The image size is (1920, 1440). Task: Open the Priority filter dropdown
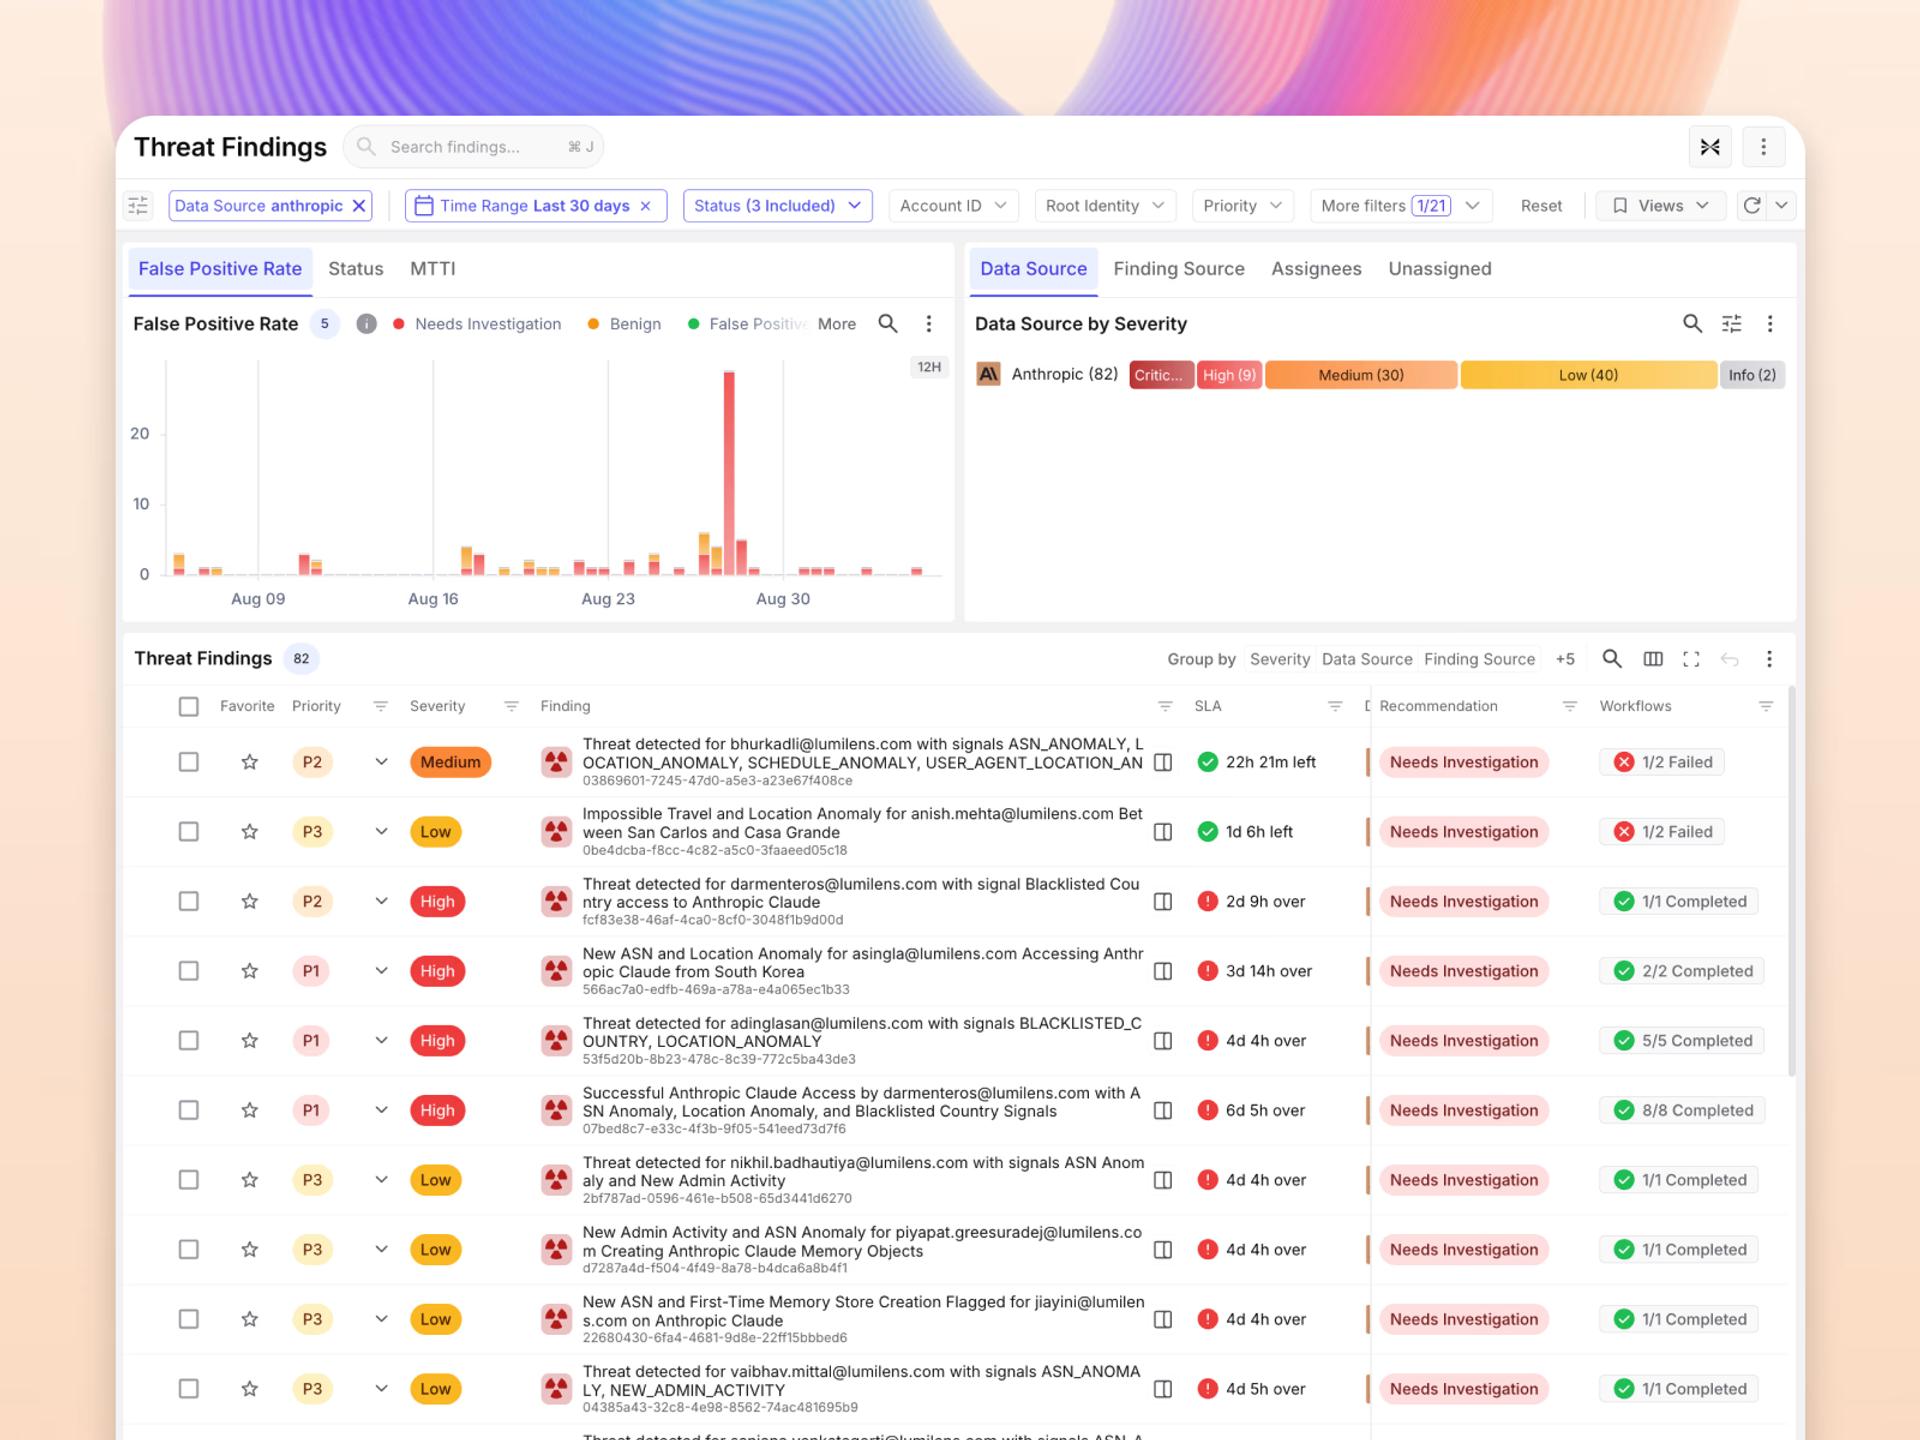tap(1243, 206)
